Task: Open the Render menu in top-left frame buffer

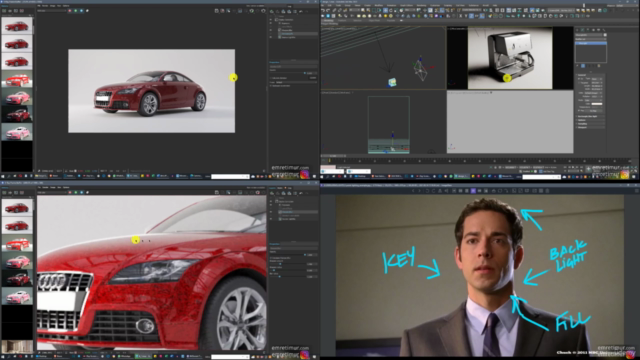Action: tap(45, 6)
